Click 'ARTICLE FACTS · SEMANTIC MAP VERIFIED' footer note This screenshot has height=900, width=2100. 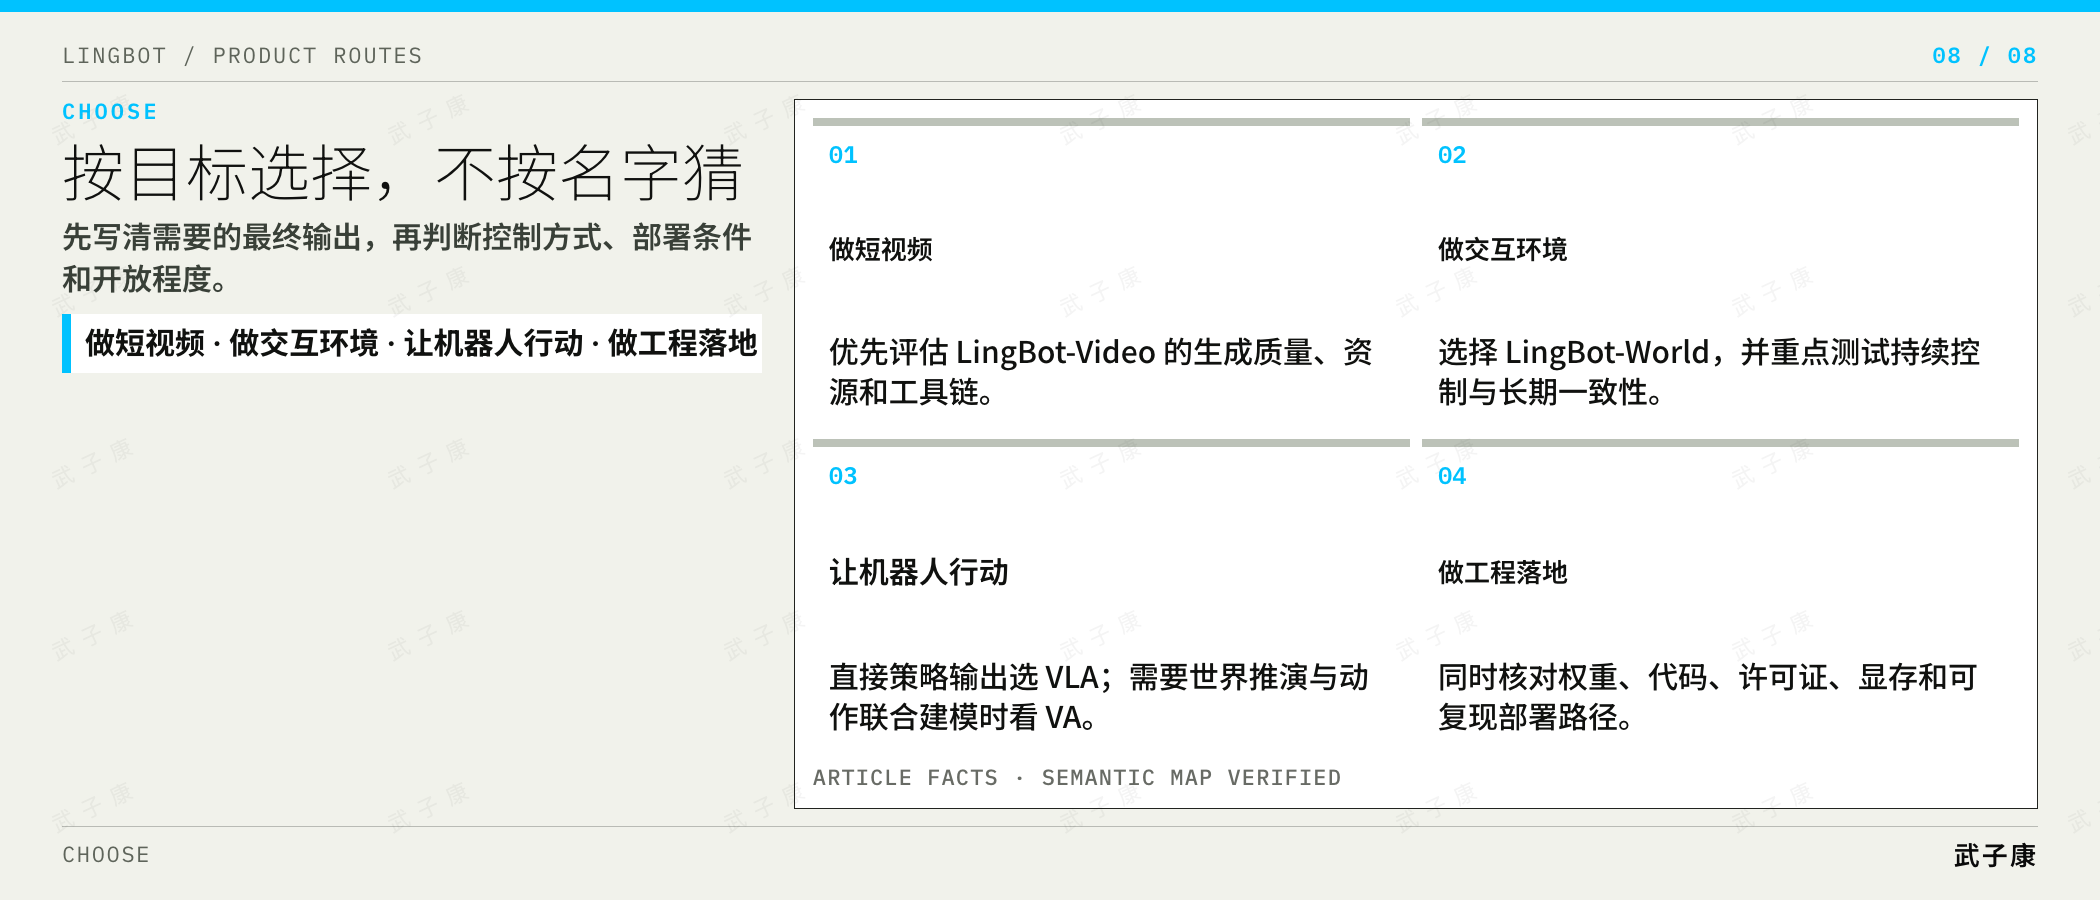pos(1077,778)
